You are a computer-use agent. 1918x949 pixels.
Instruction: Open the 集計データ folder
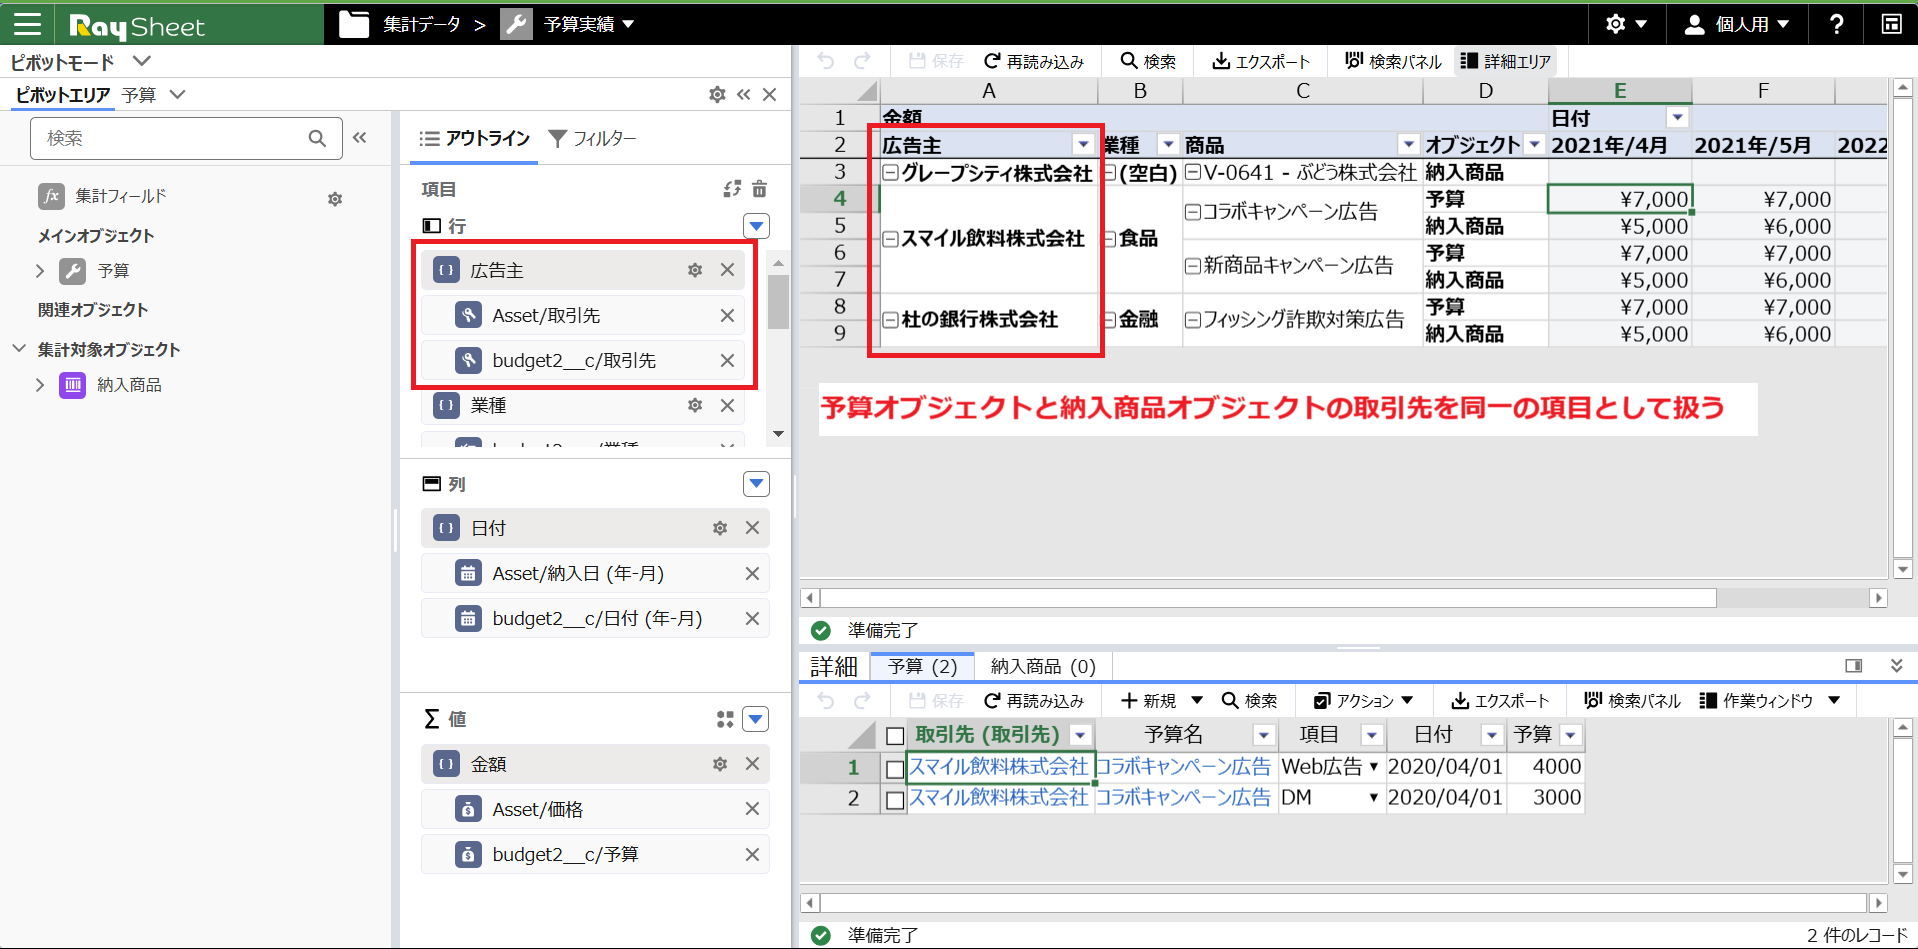402,24
